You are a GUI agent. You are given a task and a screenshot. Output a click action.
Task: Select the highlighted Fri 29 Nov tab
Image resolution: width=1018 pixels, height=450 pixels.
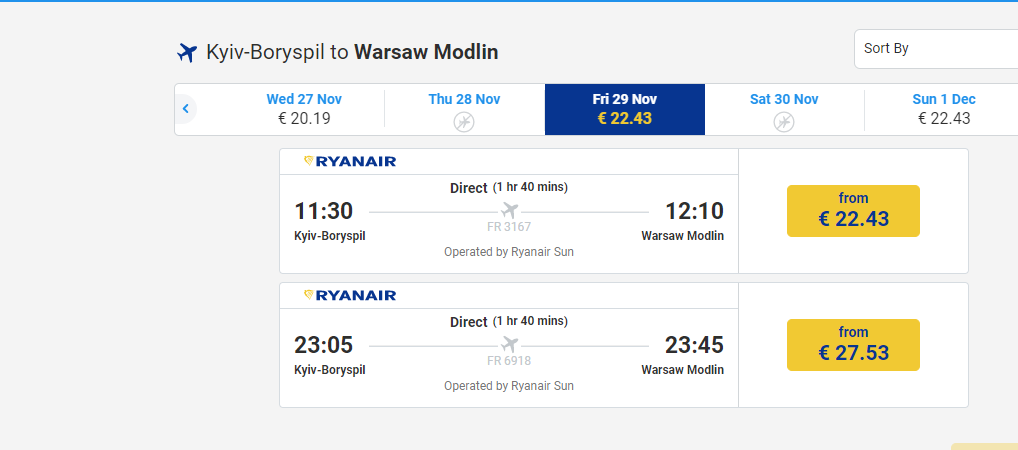(625, 109)
